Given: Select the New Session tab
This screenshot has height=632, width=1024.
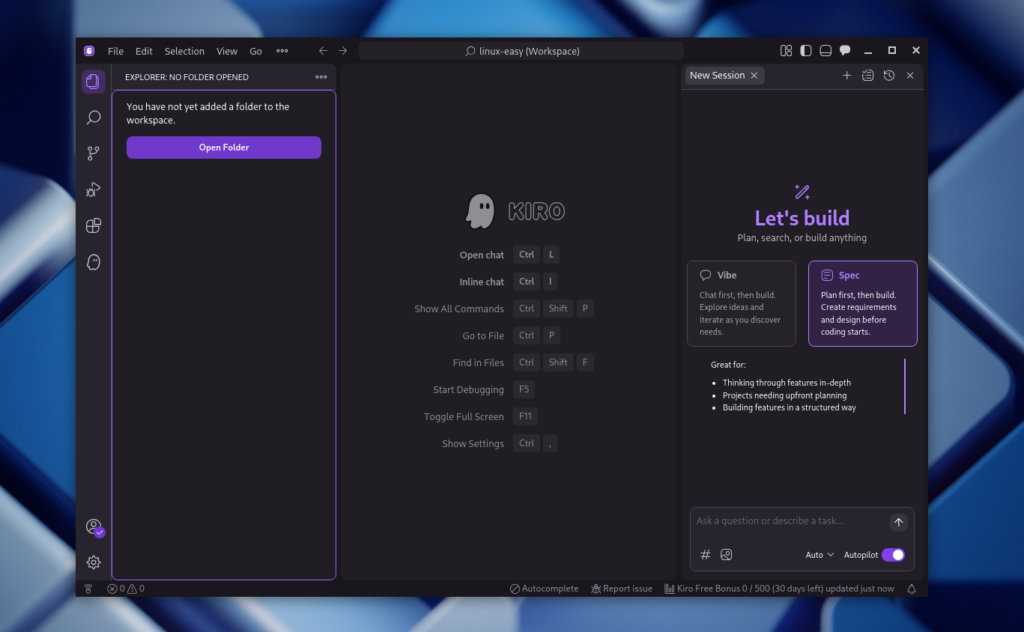Looking at the screenshot, I should [718, 75].
